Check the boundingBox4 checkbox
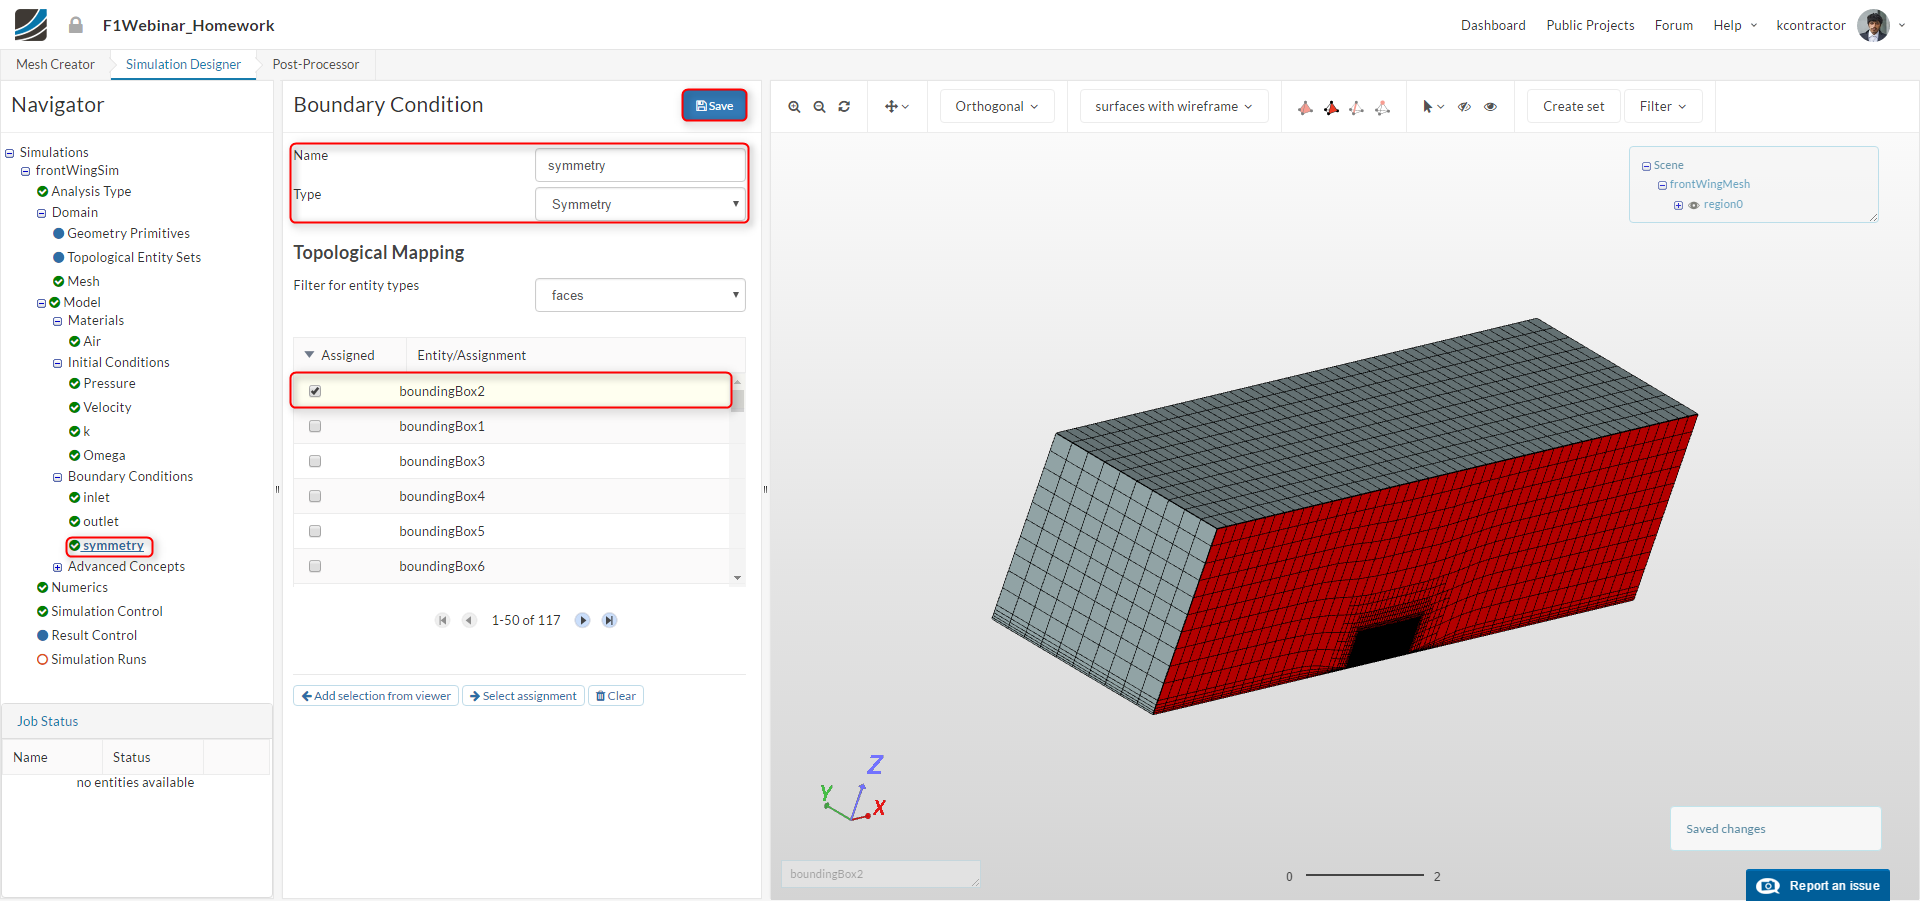Viewport: 1920px width, 901px height. point(315,496)
